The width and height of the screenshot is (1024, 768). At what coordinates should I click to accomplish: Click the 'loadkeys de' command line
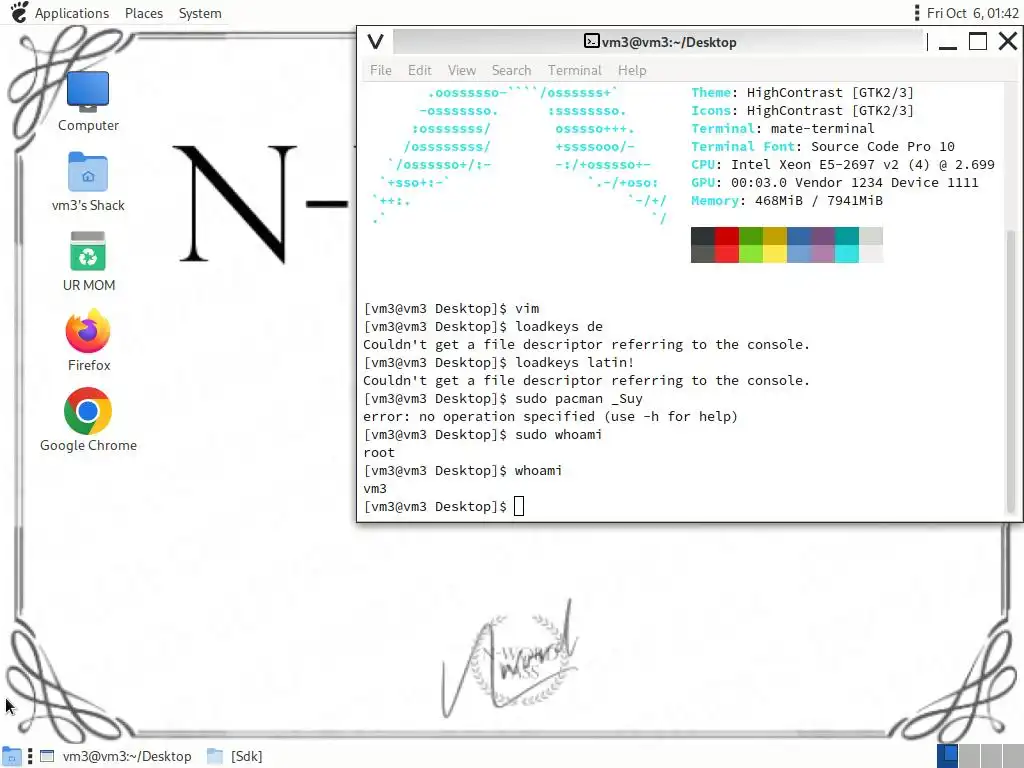pyautogui.click(x=483, y=327)
